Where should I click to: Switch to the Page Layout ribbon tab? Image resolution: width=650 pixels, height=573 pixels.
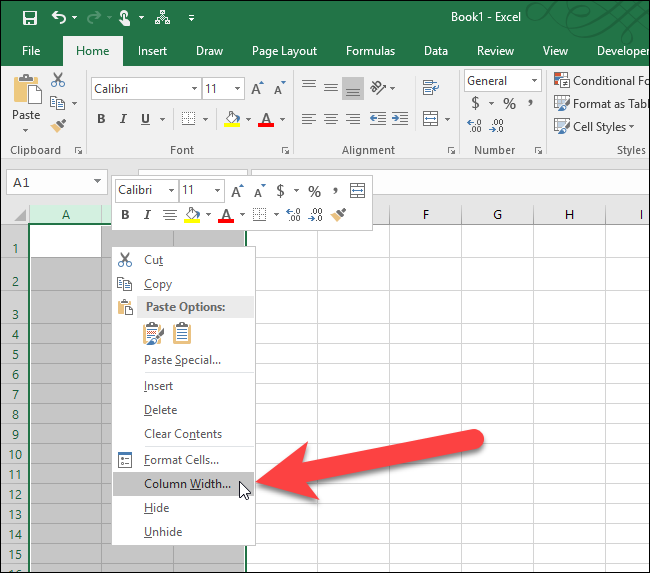tap(284, 51)
